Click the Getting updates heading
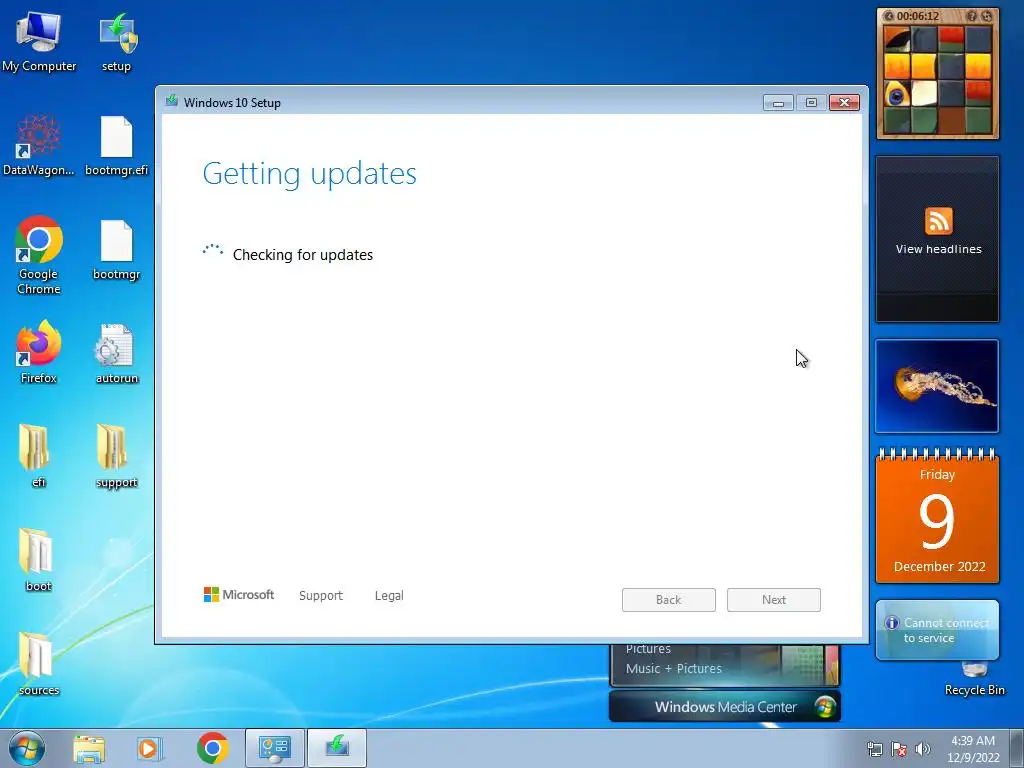 310,174
